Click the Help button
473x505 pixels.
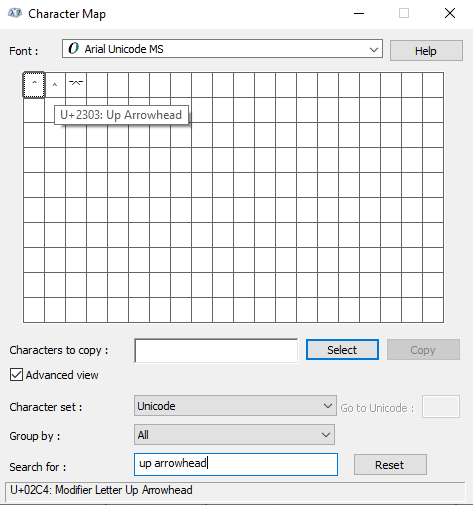click(x=426, y=51)
